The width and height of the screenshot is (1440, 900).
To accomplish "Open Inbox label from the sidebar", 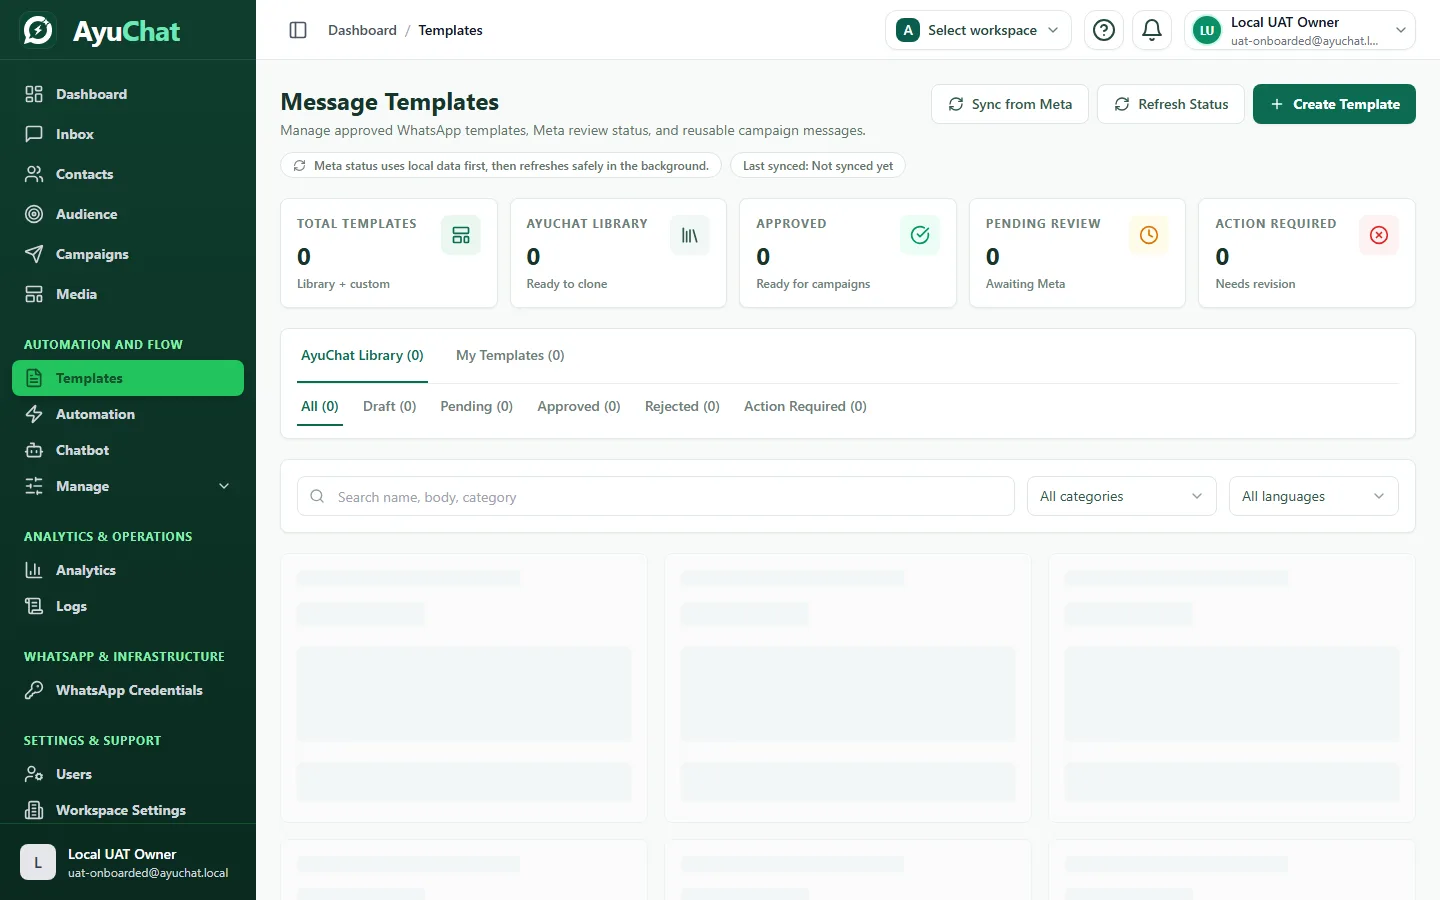I will pos(75,134).
